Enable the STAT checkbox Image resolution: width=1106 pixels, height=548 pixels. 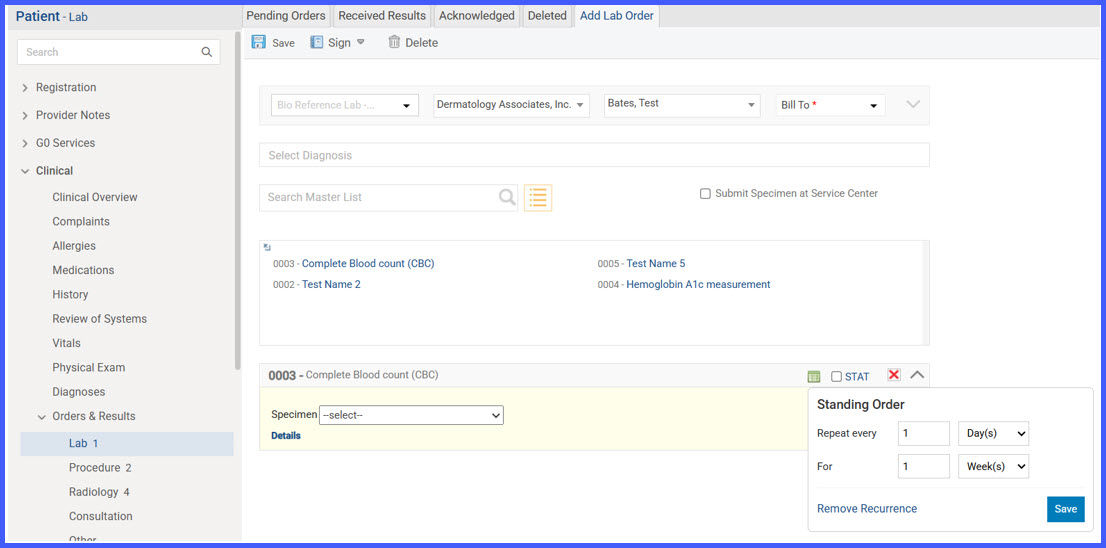click(837, 377)
